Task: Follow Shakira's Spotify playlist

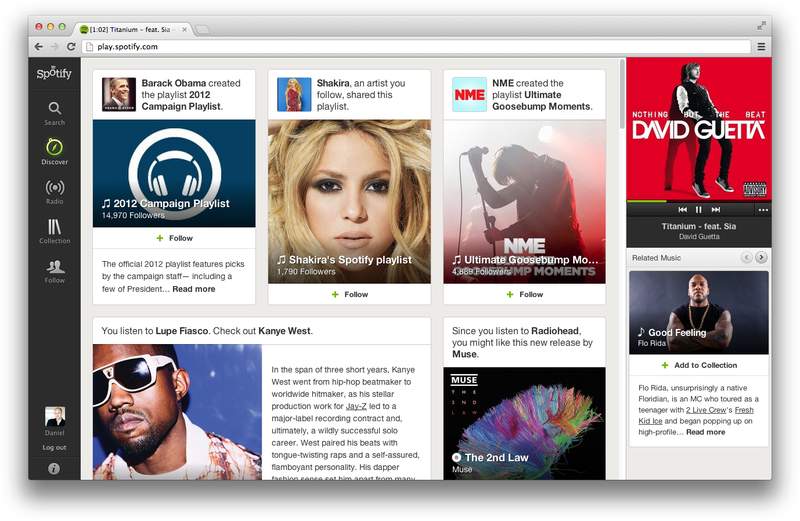Action: pyautogui.click(x=349, y=294)
